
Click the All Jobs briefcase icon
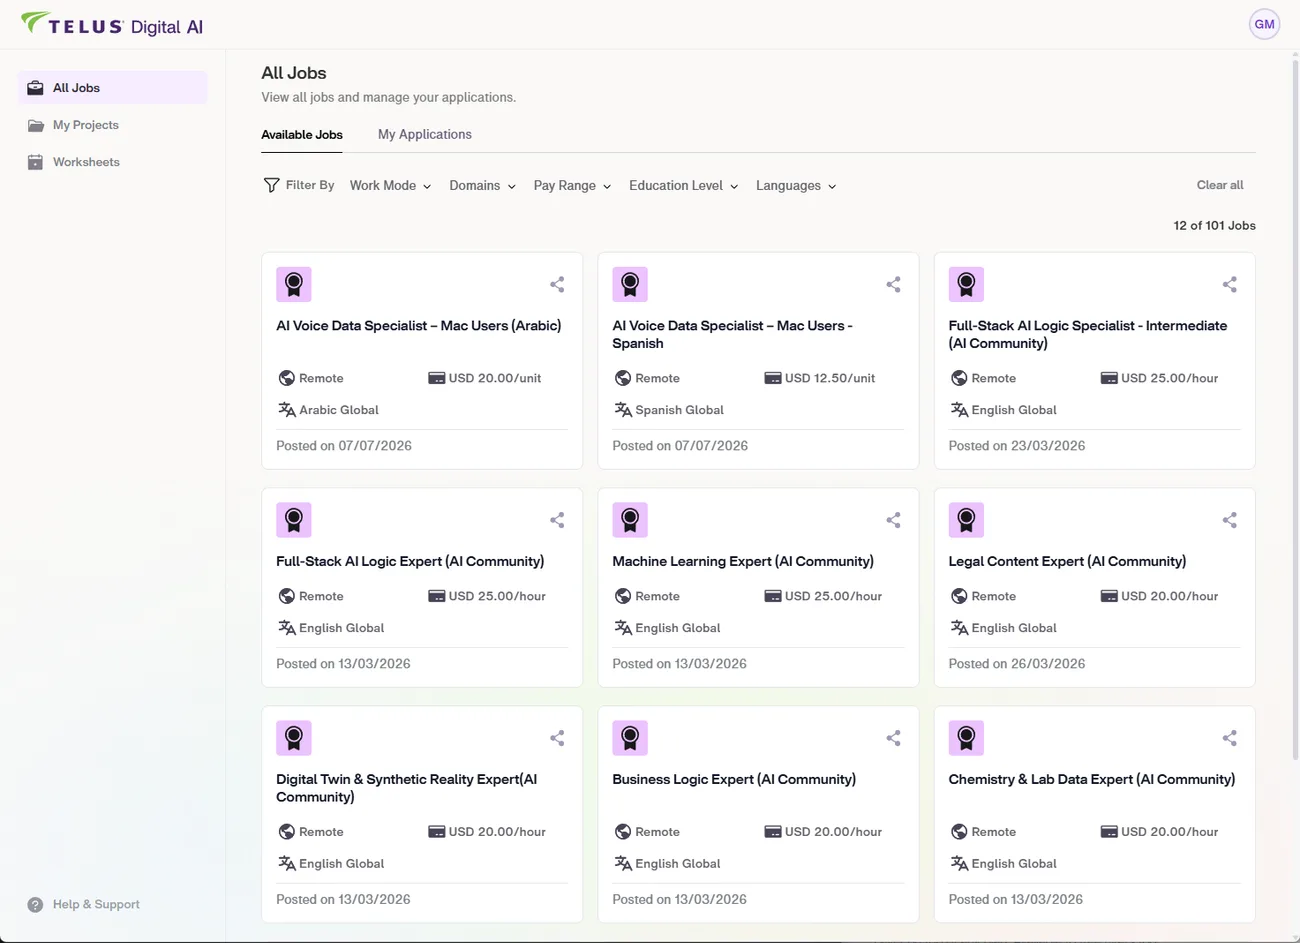pos(35,88)
